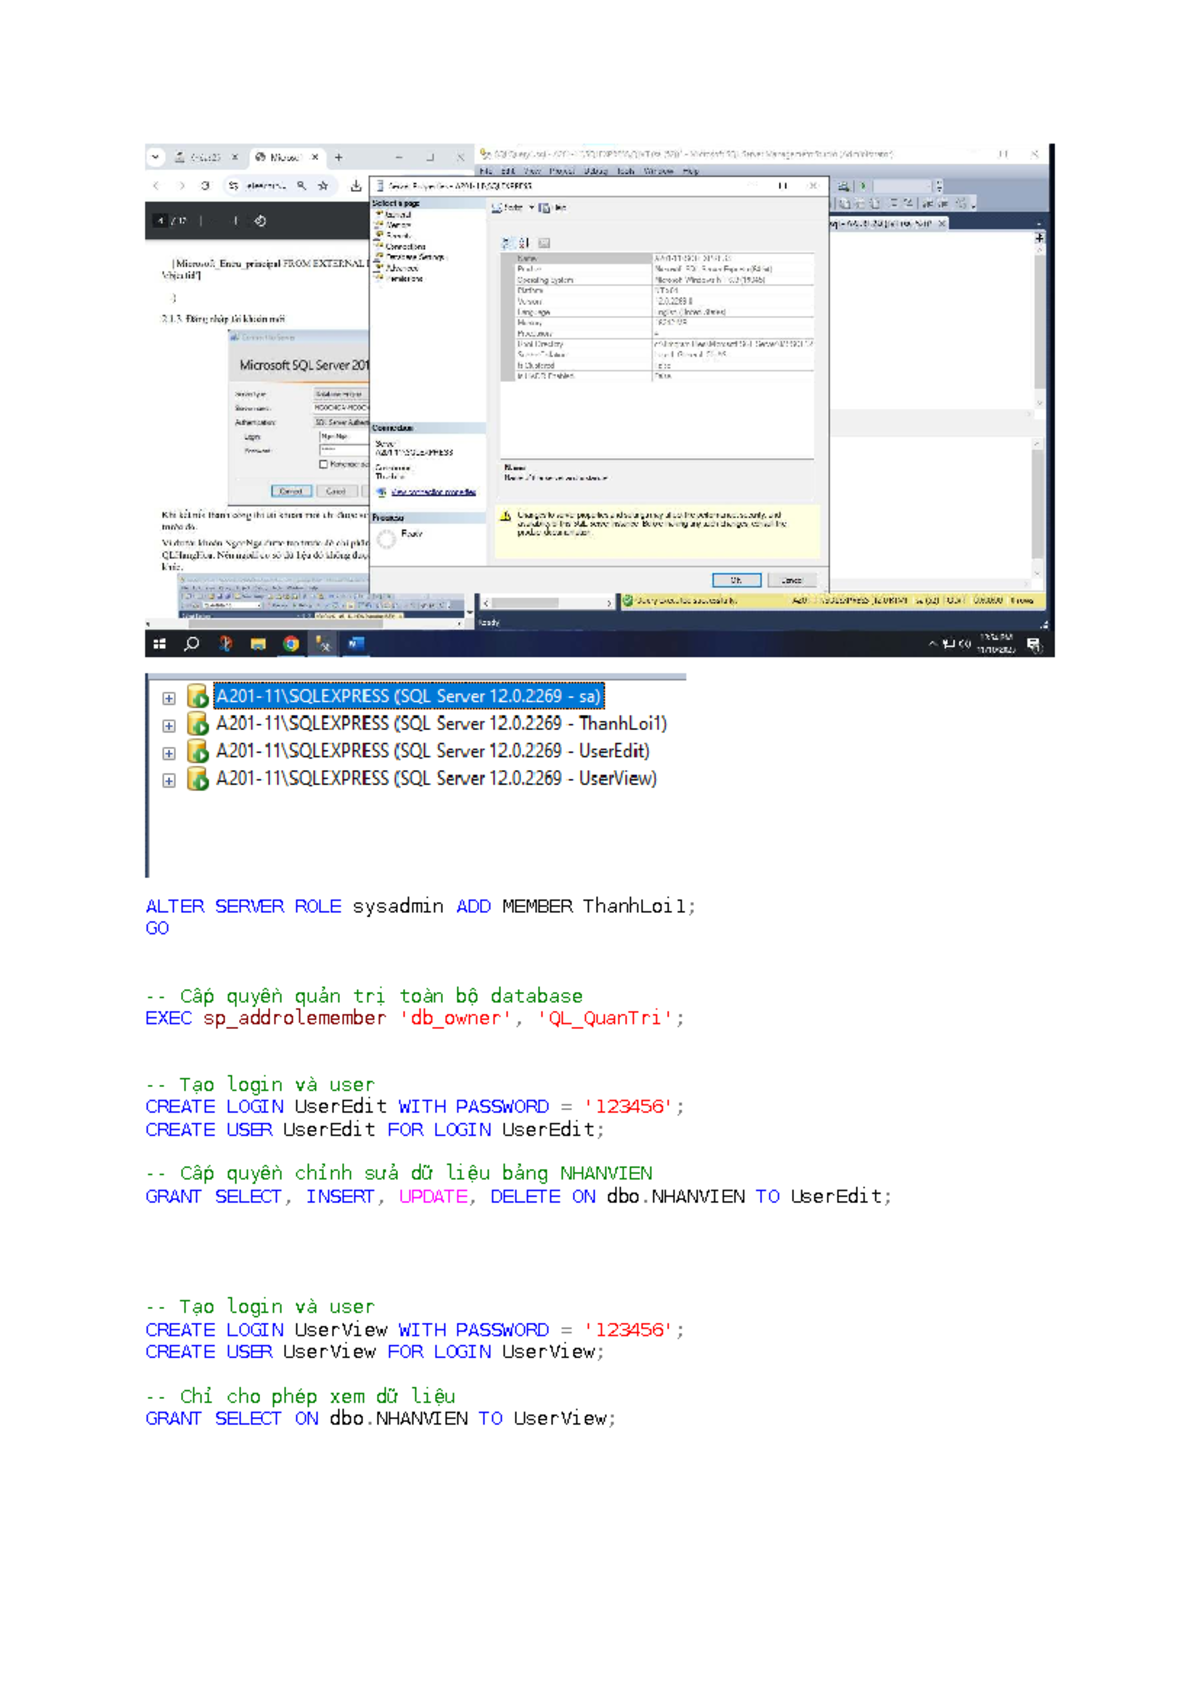Image resolution: width=1200 pixels, height=1696 pixels.
Task: Open the Script dropdown arrow
Action: pyautogui.click(x=531, y=208)
